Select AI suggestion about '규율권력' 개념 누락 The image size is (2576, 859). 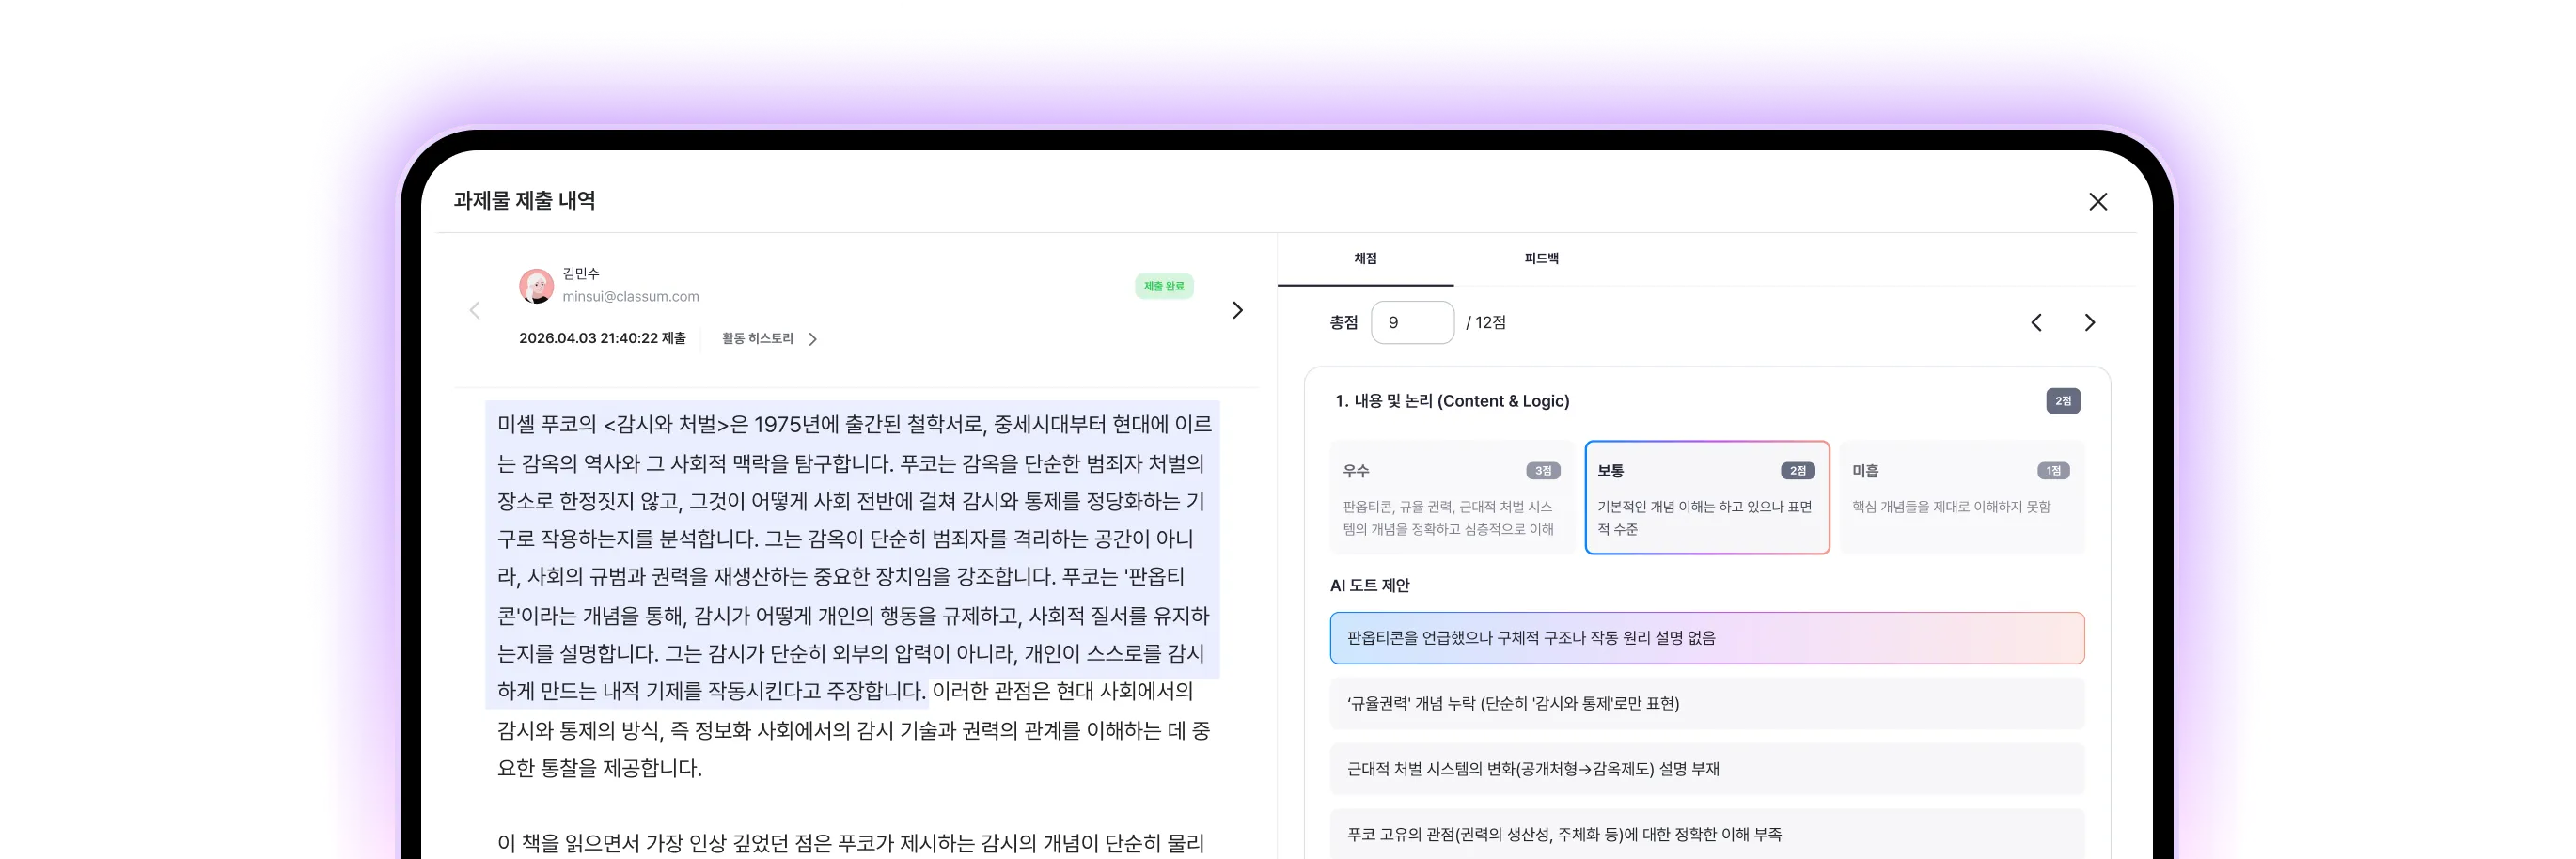click(x=1707, y=704)
